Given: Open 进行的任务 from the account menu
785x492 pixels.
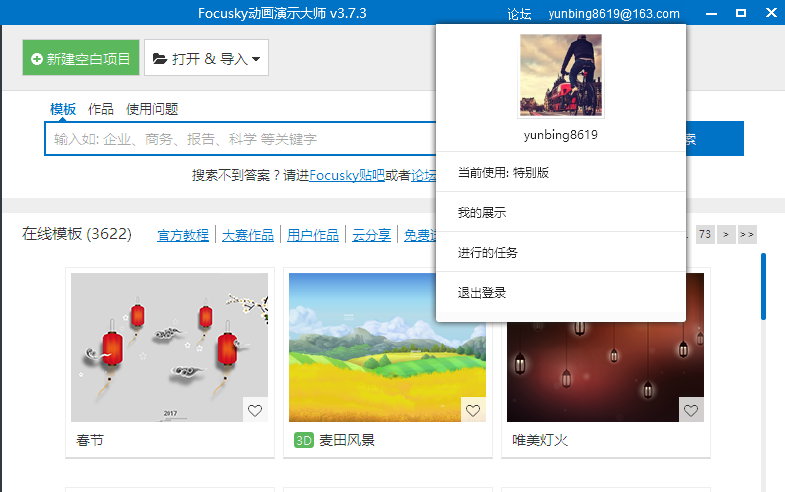Looking at the screenshot, I should (x=561, y=252).
